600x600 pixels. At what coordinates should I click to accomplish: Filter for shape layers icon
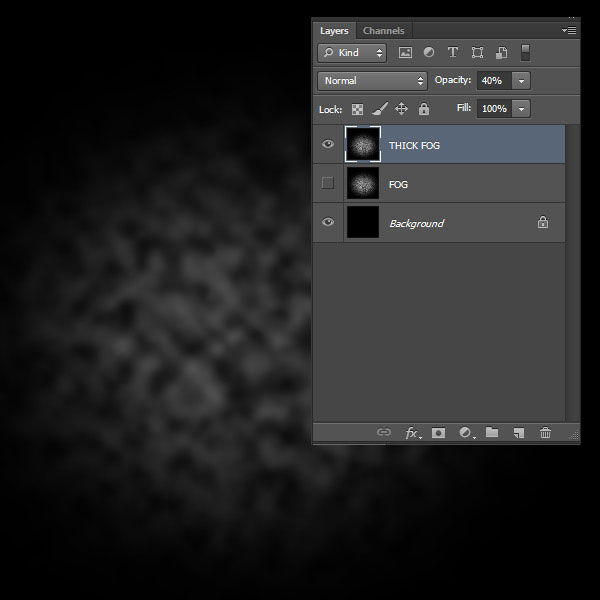477,52
